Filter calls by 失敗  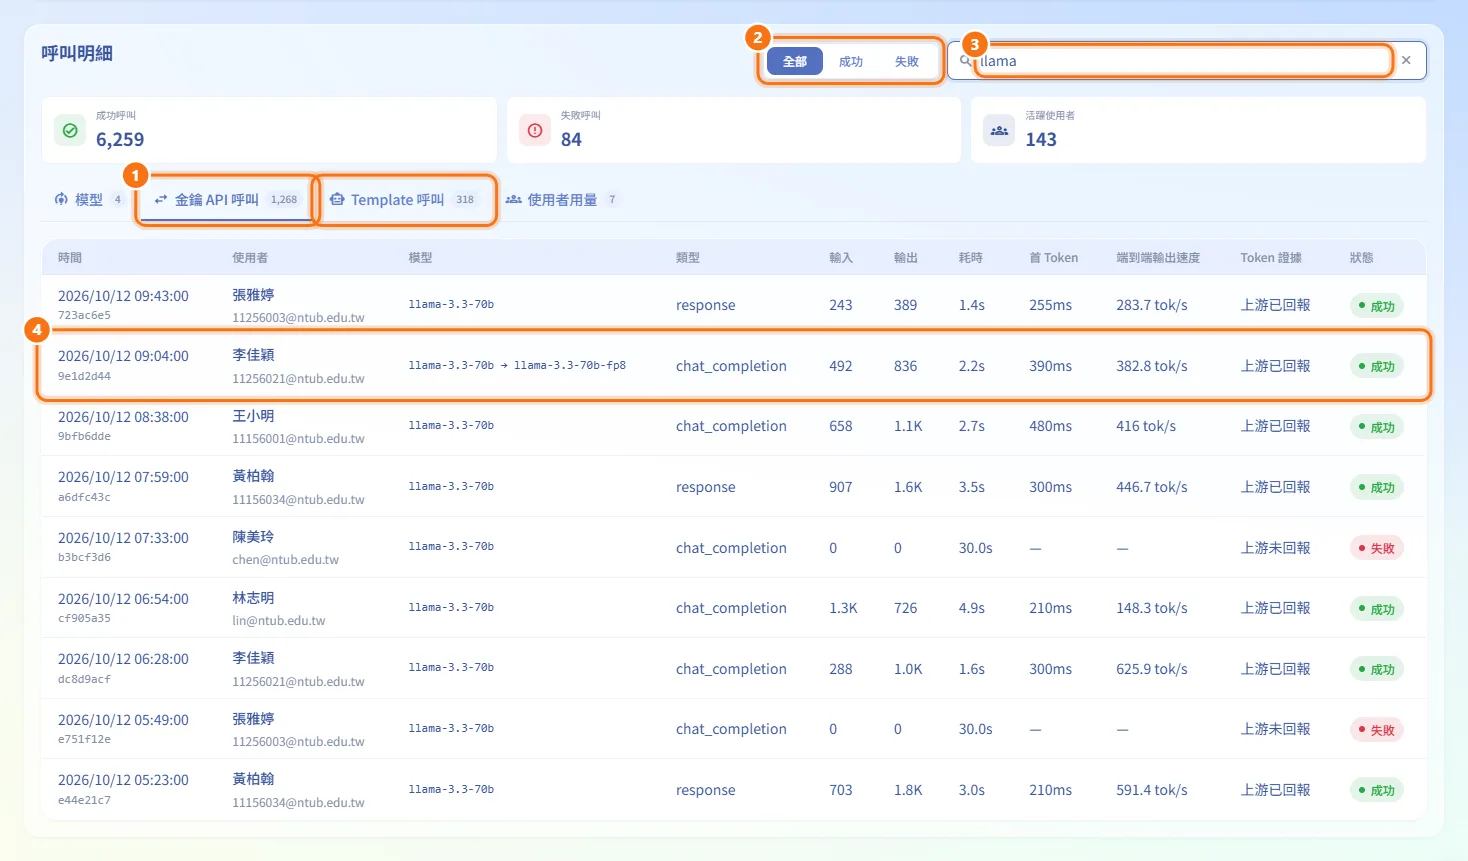click(907, 61)
